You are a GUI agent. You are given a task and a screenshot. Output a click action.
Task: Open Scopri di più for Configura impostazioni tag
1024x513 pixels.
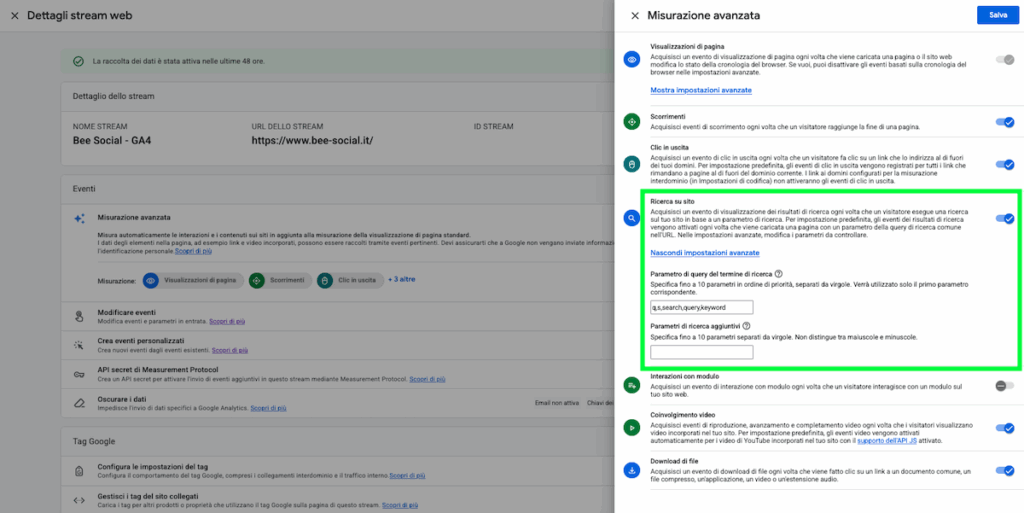[x=408, y=476]
